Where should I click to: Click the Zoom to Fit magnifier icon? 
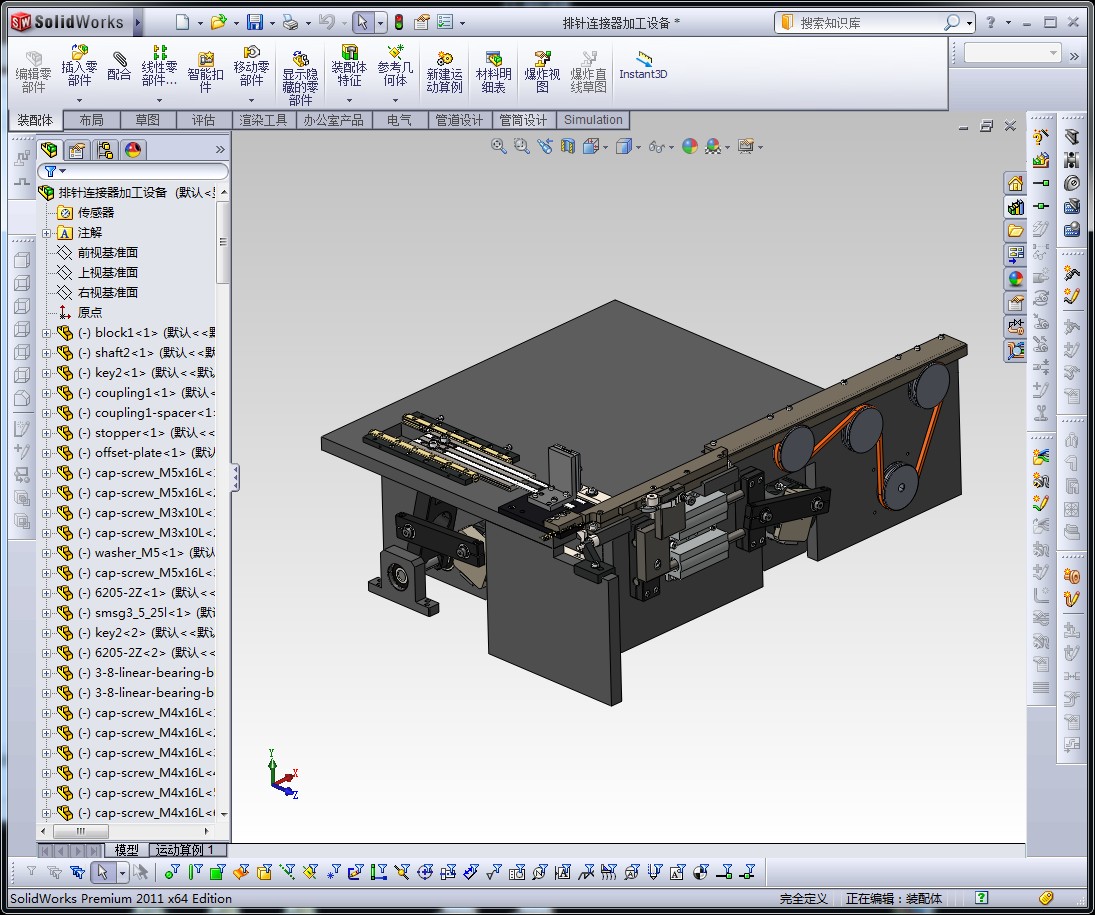(498, 147)
